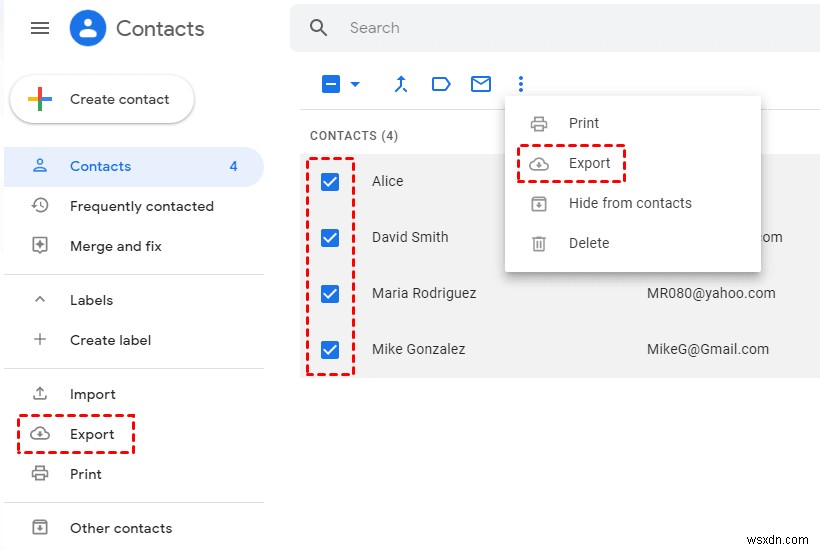Open the selection dropdown arrow
820x550 pixels.
pos(355,85)
